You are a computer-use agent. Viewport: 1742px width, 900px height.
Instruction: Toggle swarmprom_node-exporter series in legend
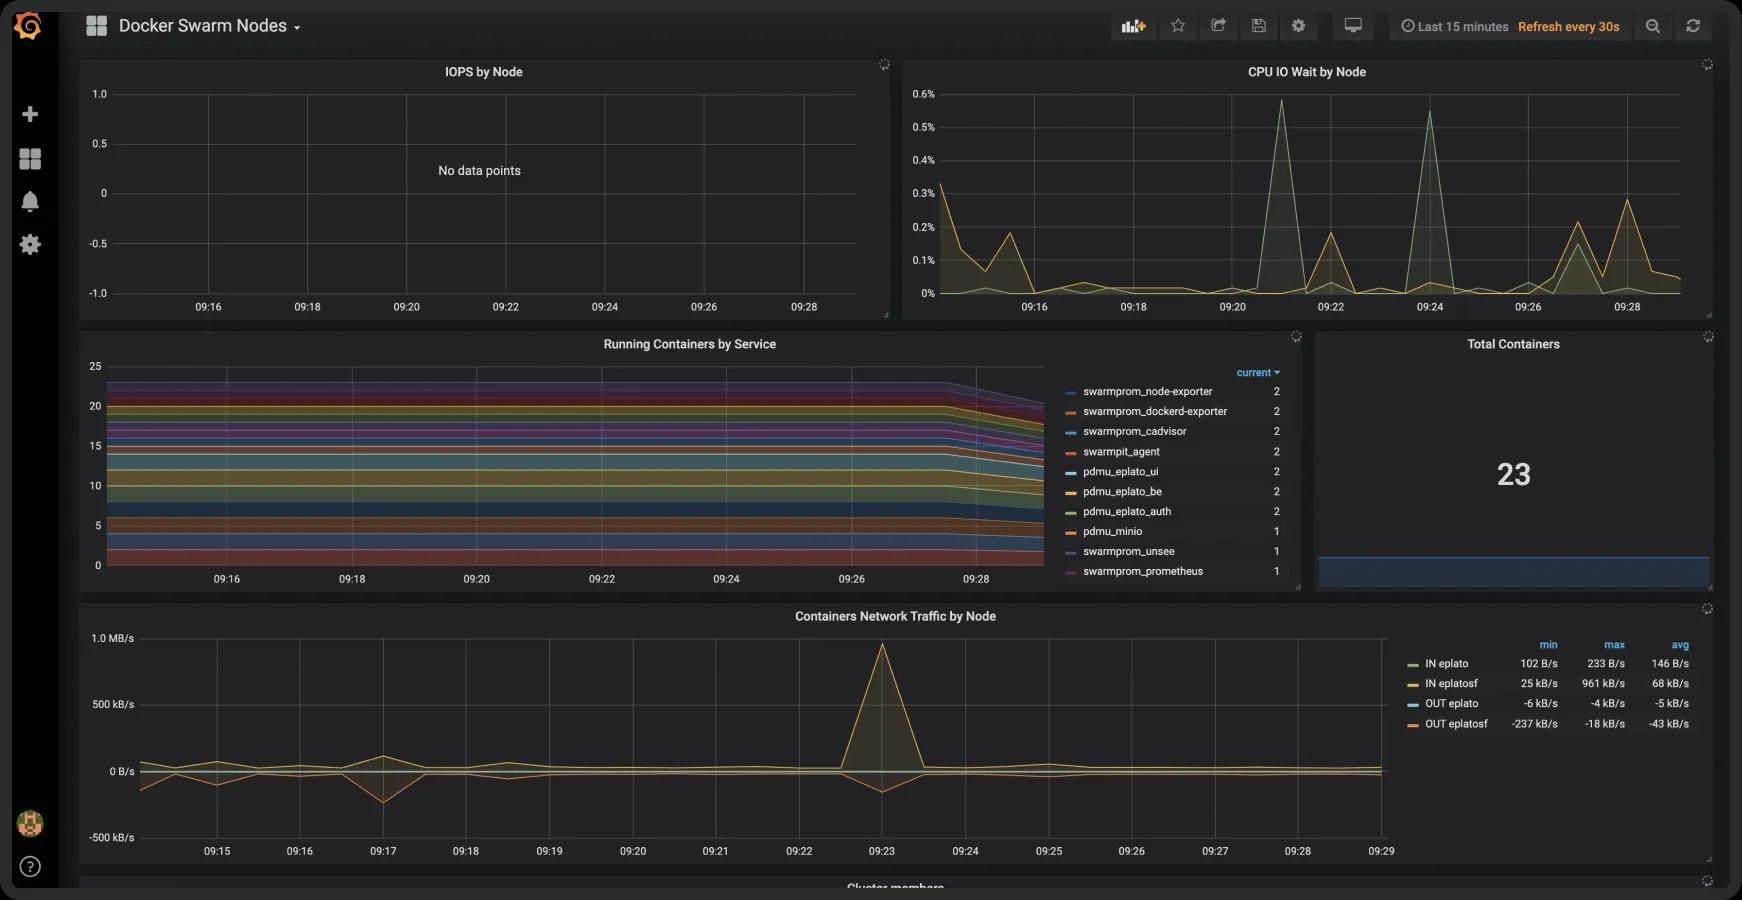coord(1147,392)
